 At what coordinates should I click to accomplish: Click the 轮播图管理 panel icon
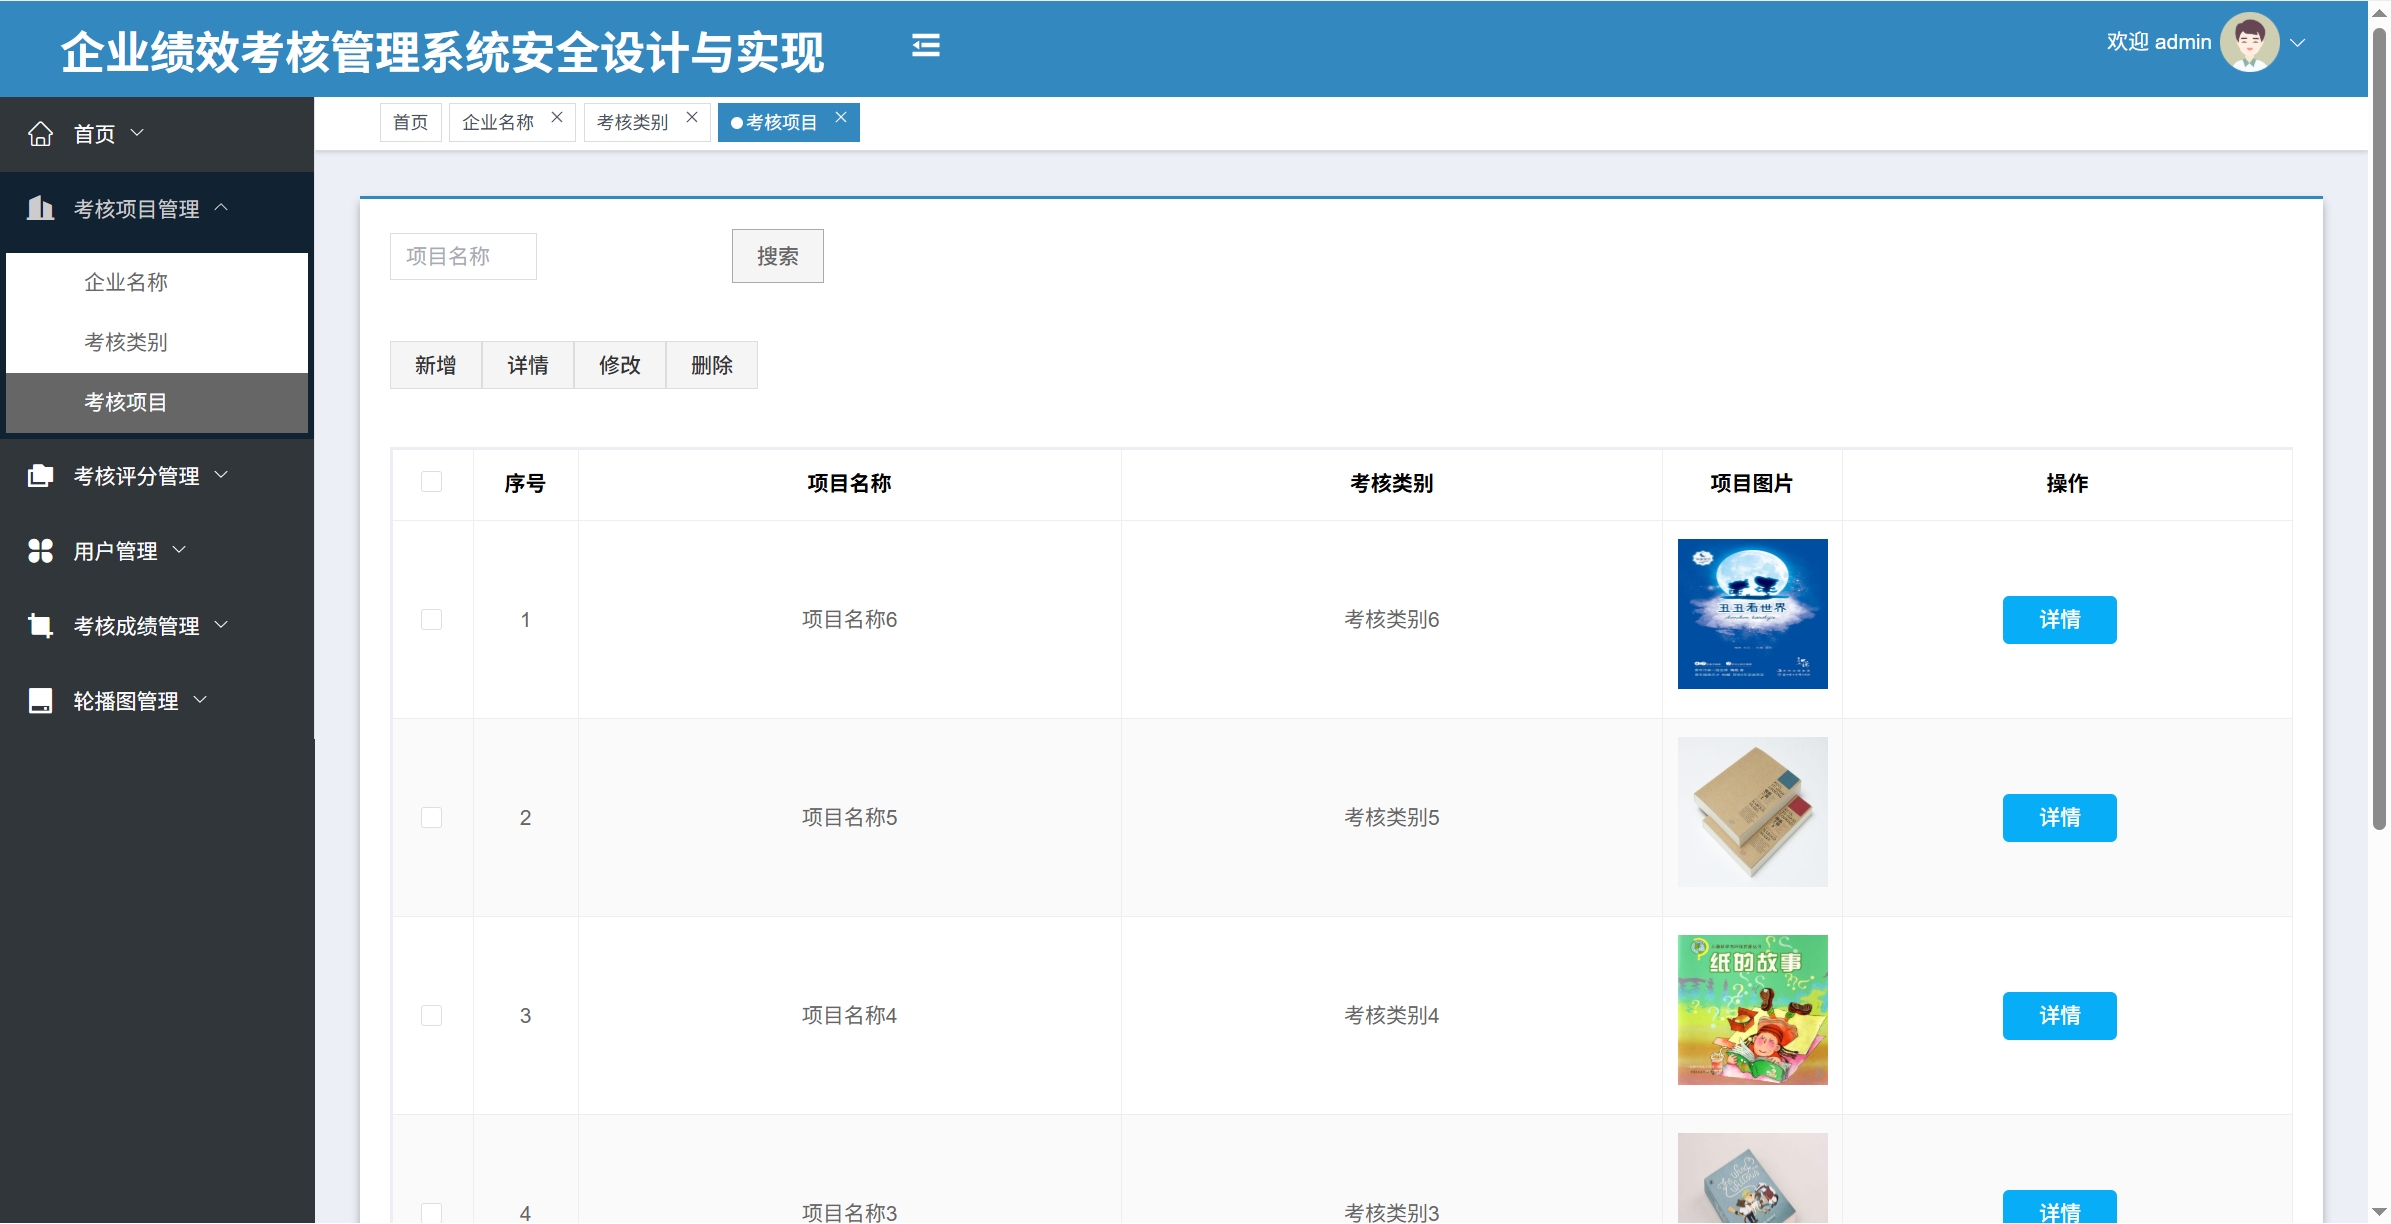click(41, 701)
